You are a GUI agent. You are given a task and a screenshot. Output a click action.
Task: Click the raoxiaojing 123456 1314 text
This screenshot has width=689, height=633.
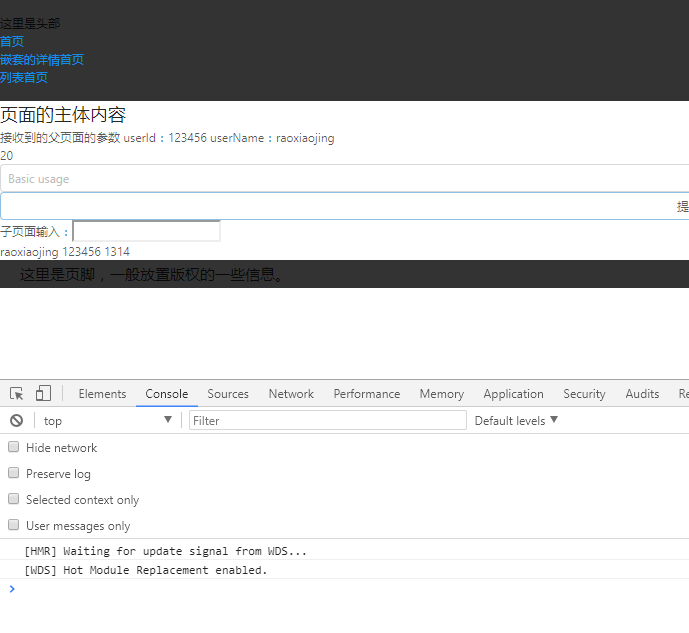(65, 252)
